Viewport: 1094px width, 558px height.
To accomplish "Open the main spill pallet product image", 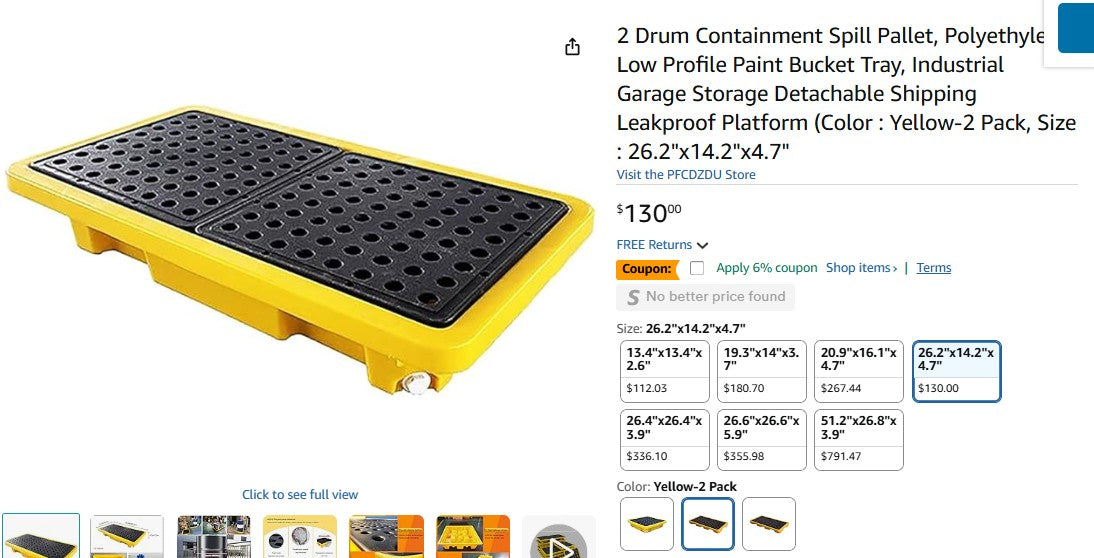I will [300, 250].
